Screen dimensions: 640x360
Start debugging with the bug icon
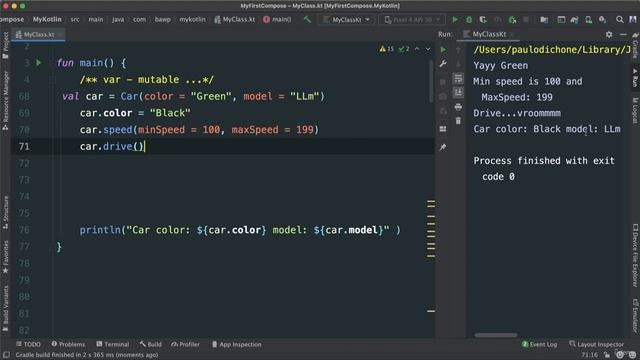point(469,19)
